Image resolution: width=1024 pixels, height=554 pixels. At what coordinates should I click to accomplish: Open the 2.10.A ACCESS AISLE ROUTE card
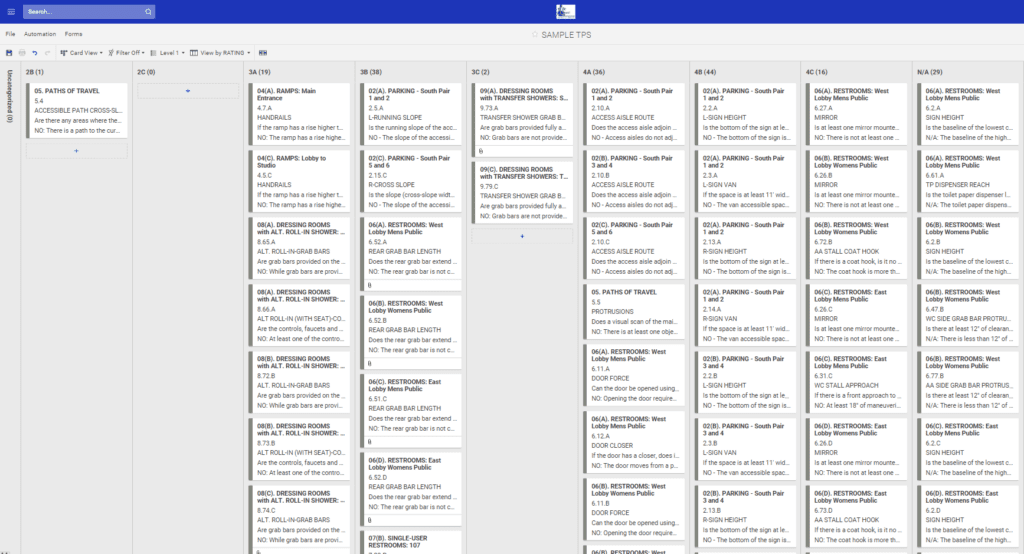pyautogui.click(x=634, y=114)
